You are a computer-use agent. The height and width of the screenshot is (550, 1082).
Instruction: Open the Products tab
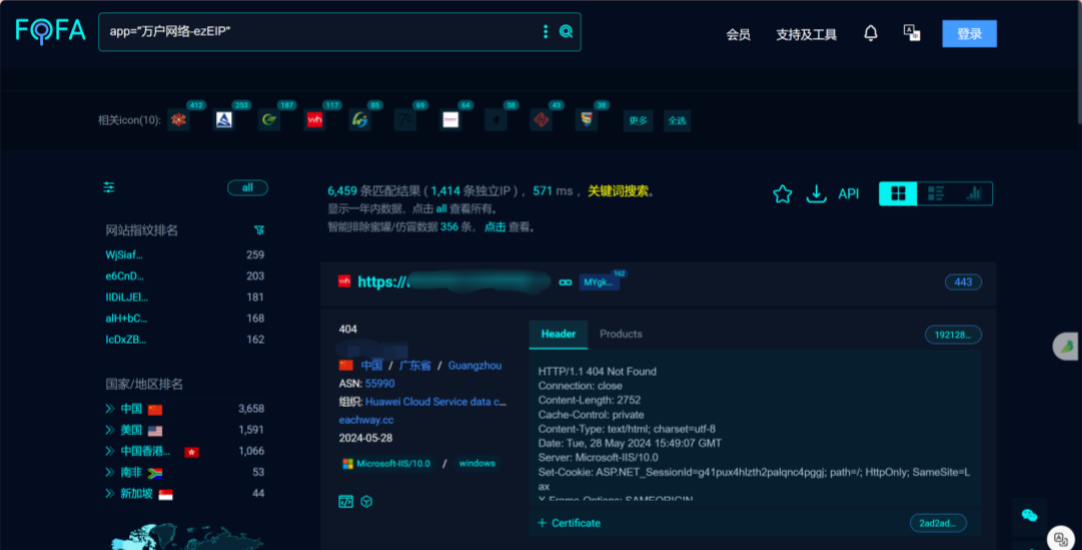click(x=620, y=334)
